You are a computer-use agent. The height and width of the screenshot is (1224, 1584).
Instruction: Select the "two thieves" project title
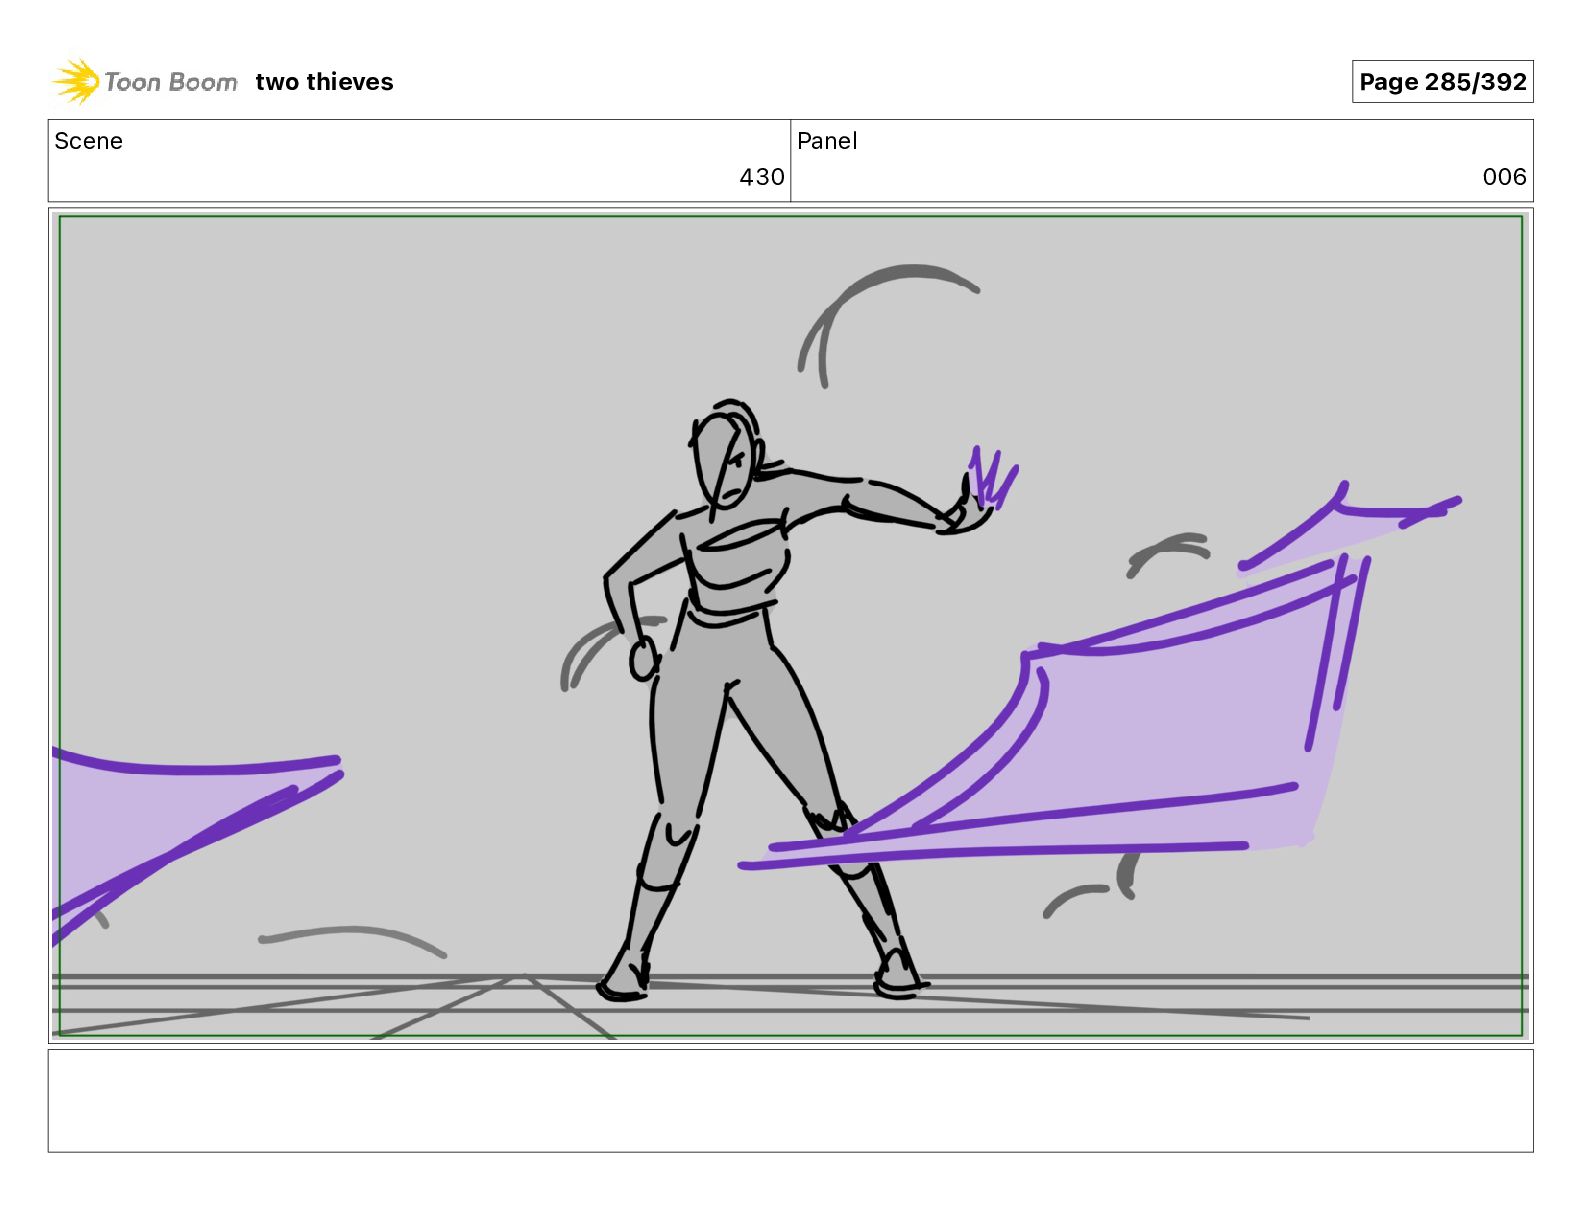tap(324, 82)
